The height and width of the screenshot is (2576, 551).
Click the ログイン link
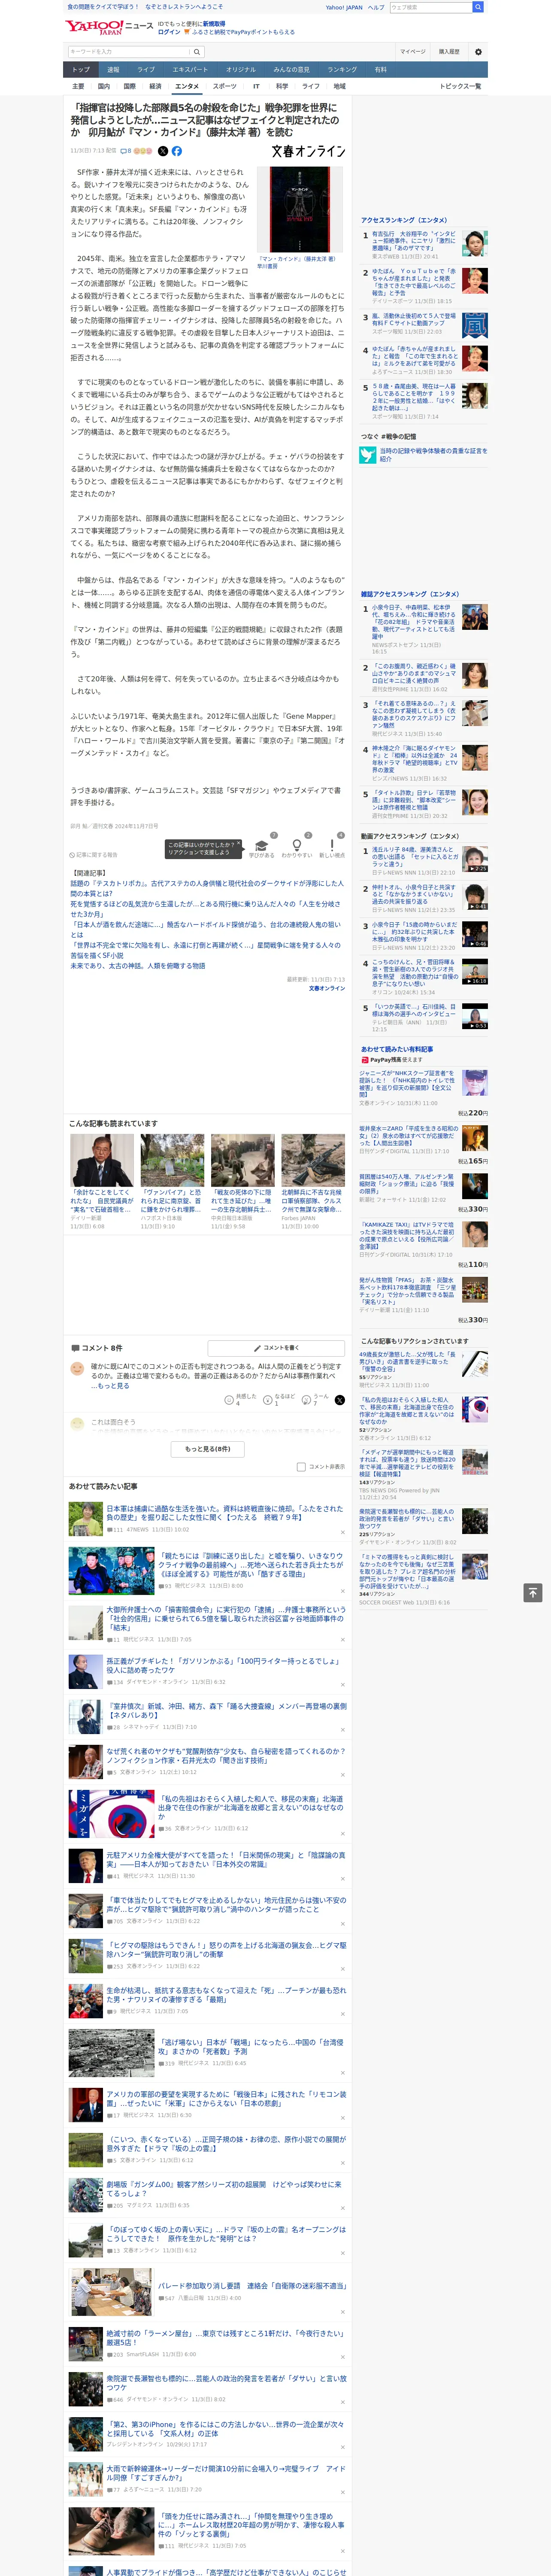click(169, 32)
